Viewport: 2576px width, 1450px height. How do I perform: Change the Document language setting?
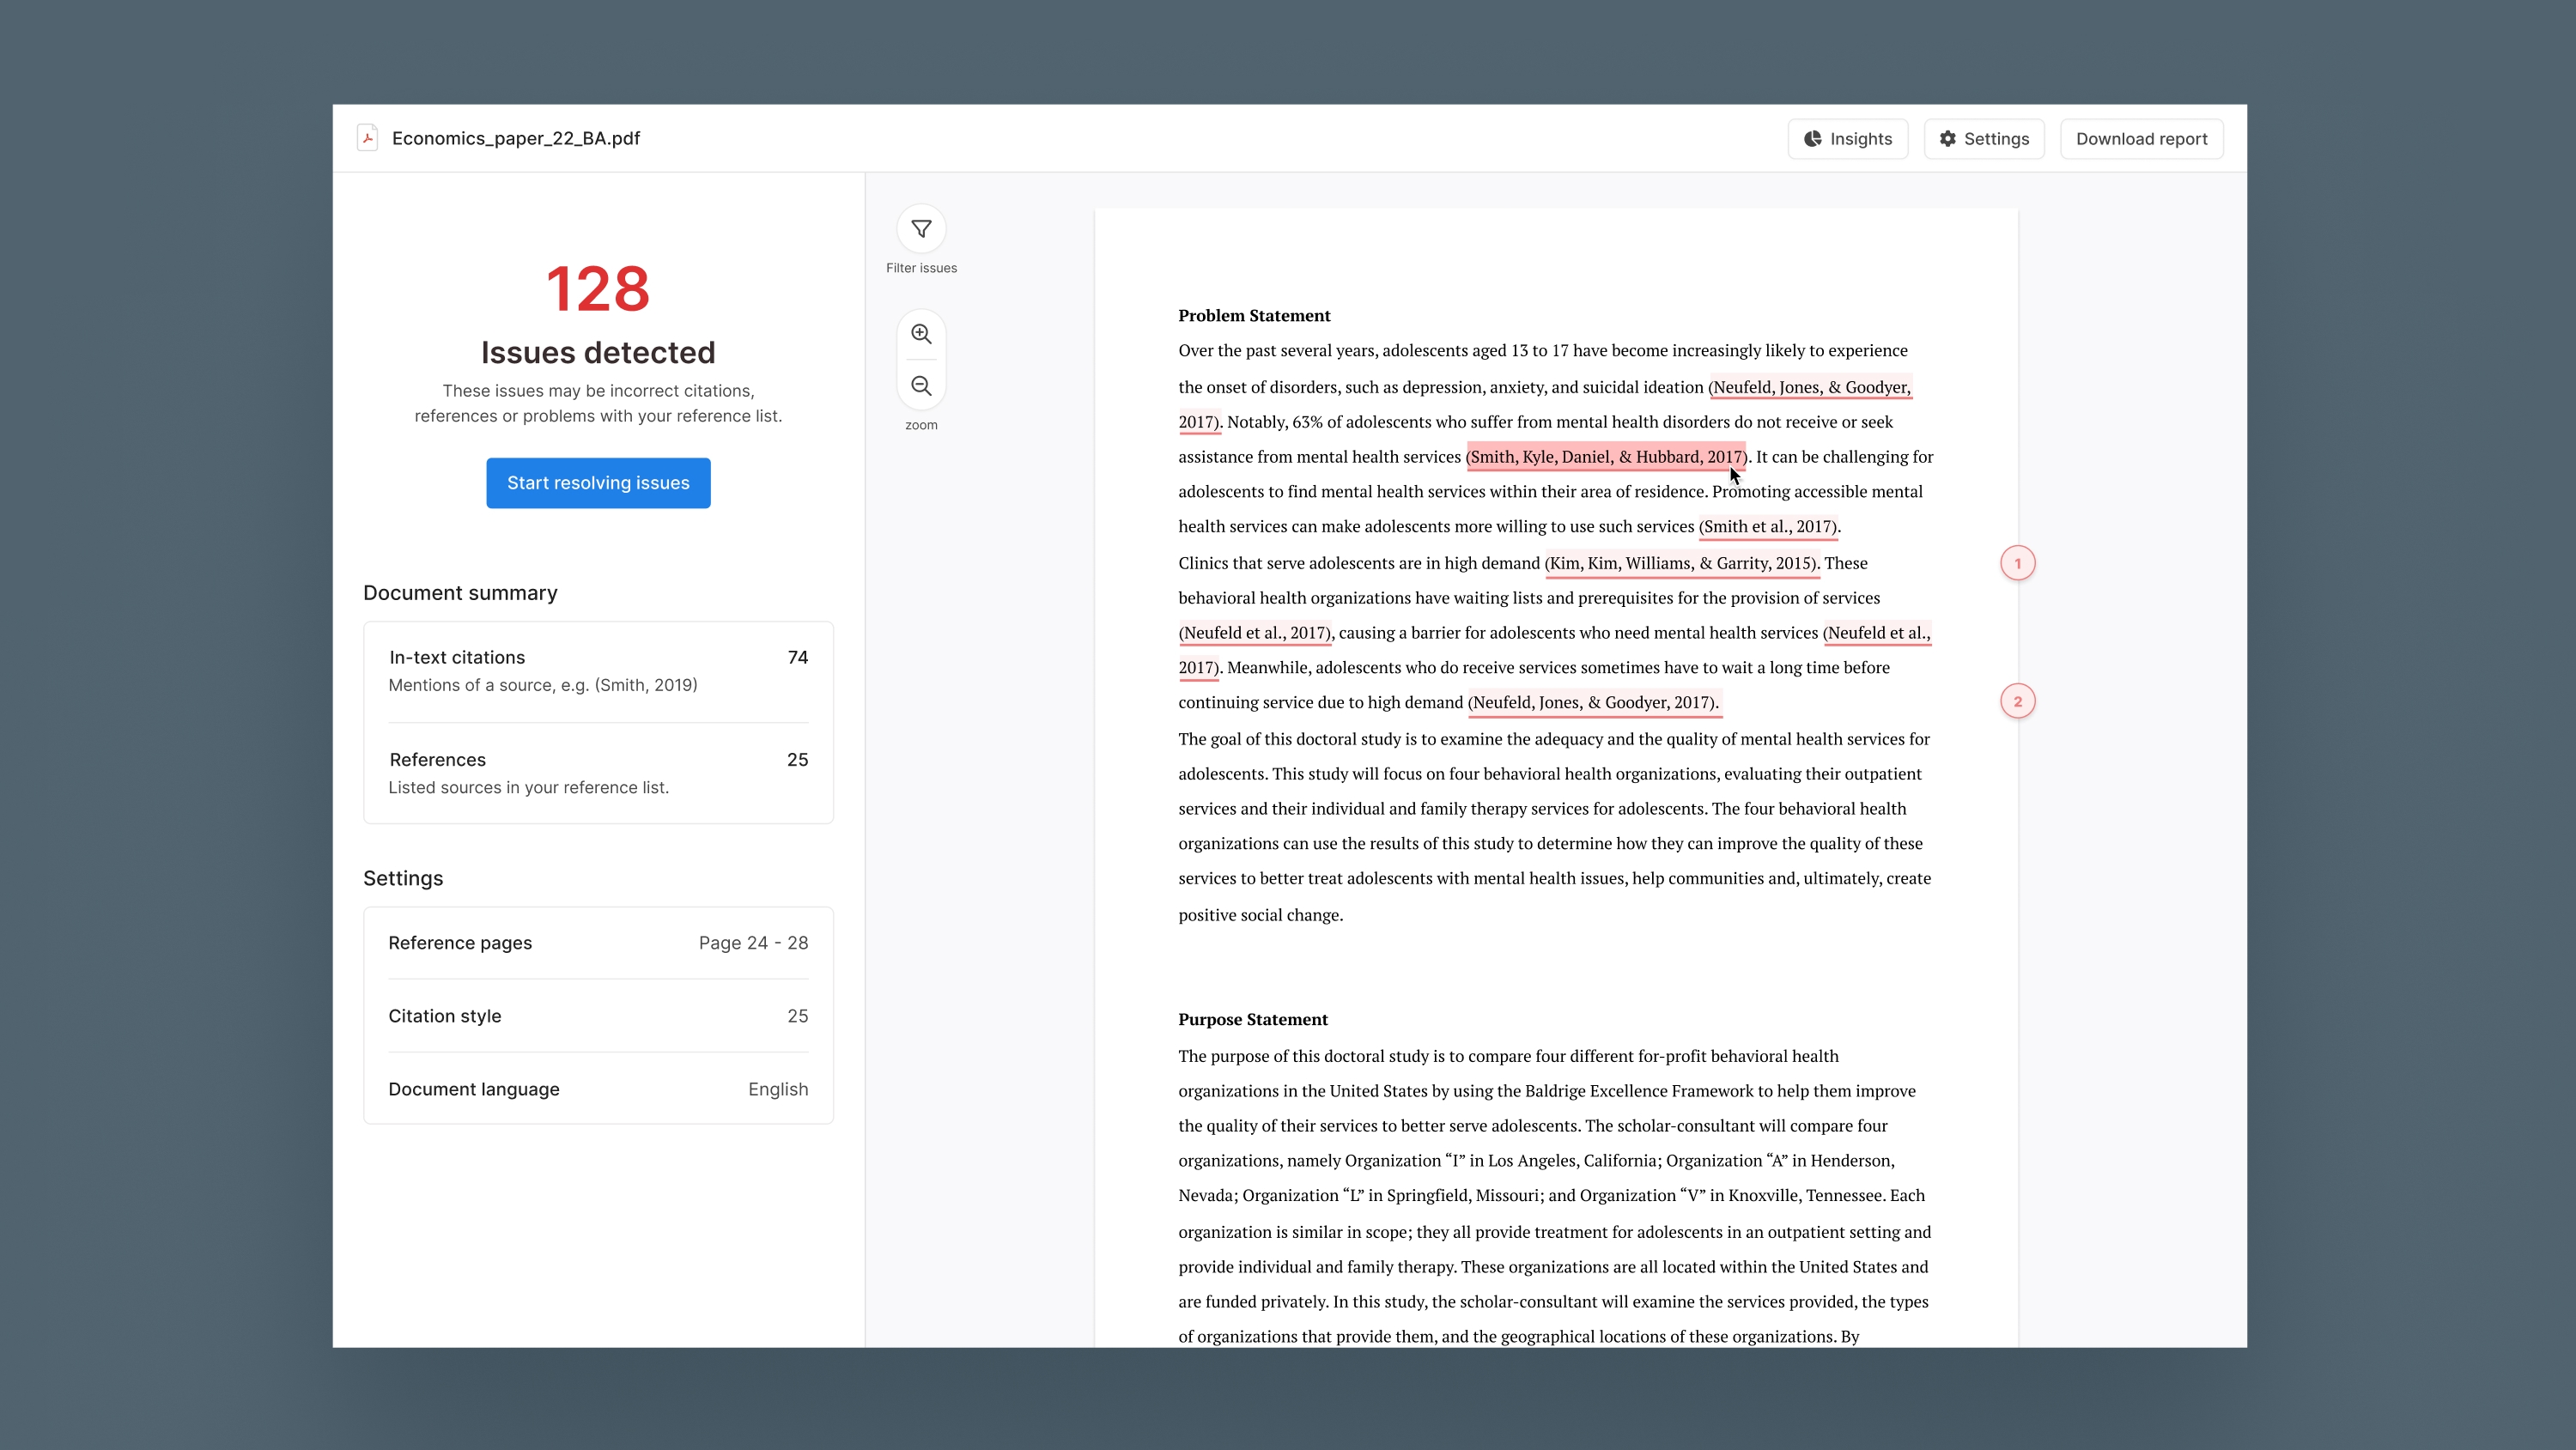pyautogui.click(x=598, y=1089)
